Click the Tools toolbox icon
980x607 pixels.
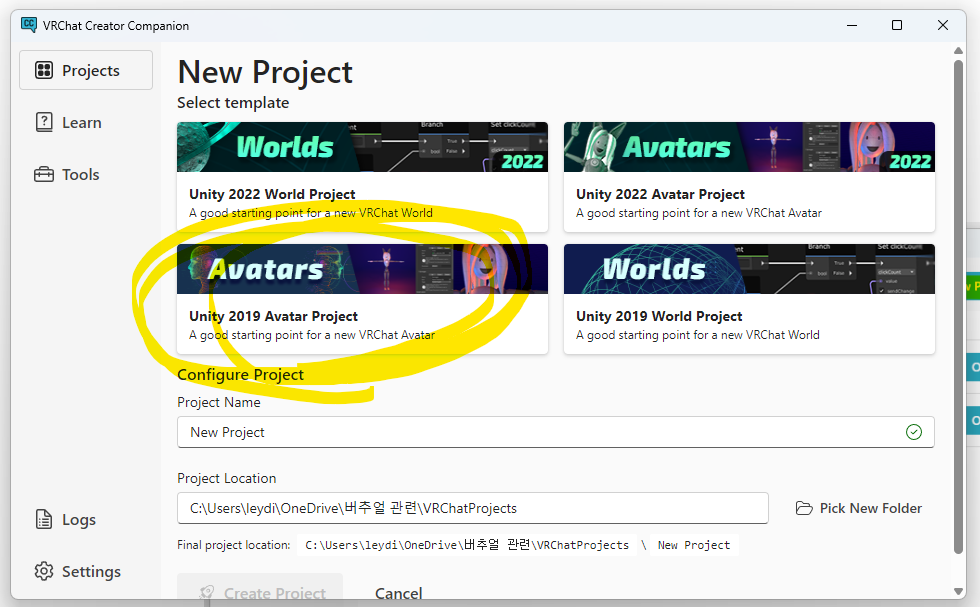coord(44,174)
